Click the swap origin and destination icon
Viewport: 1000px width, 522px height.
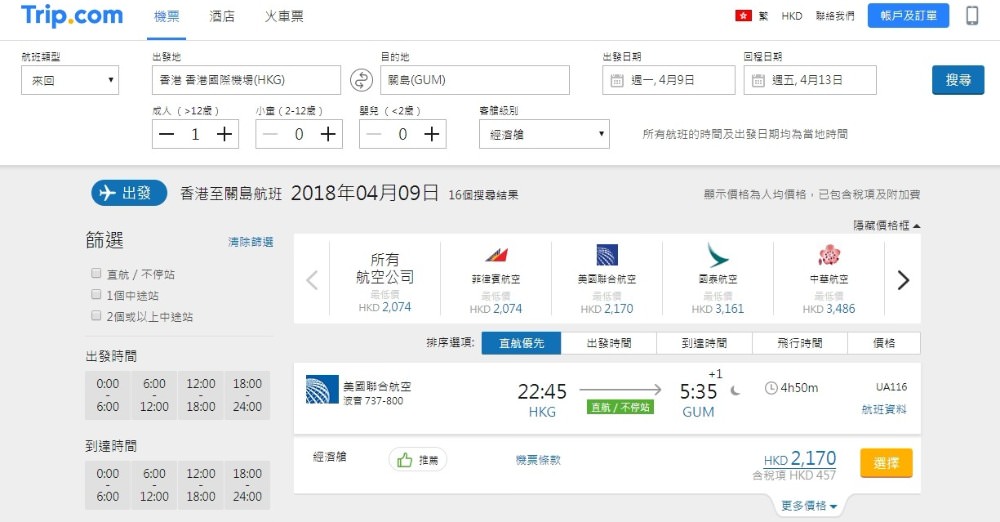[360, 80]
